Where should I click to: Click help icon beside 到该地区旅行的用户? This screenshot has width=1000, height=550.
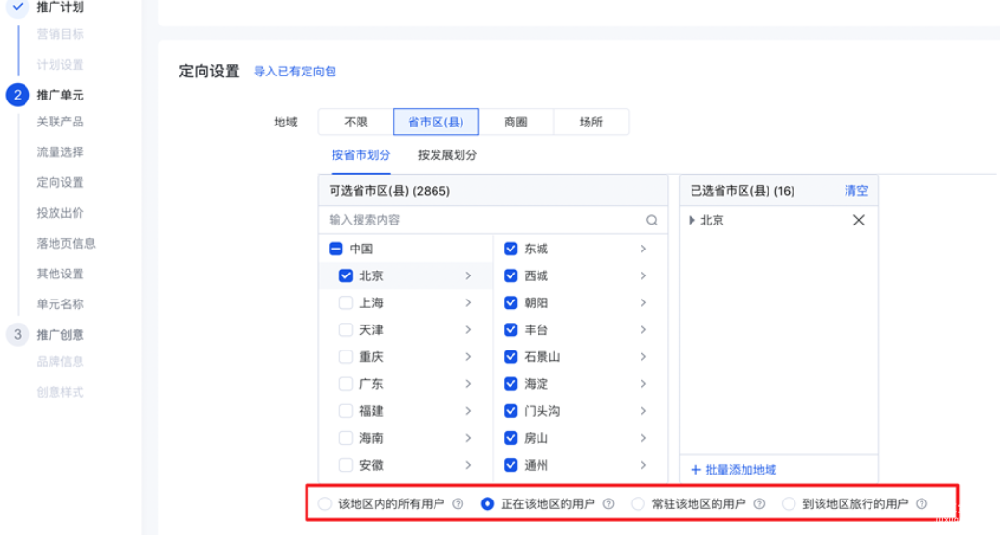coord(921,504)
